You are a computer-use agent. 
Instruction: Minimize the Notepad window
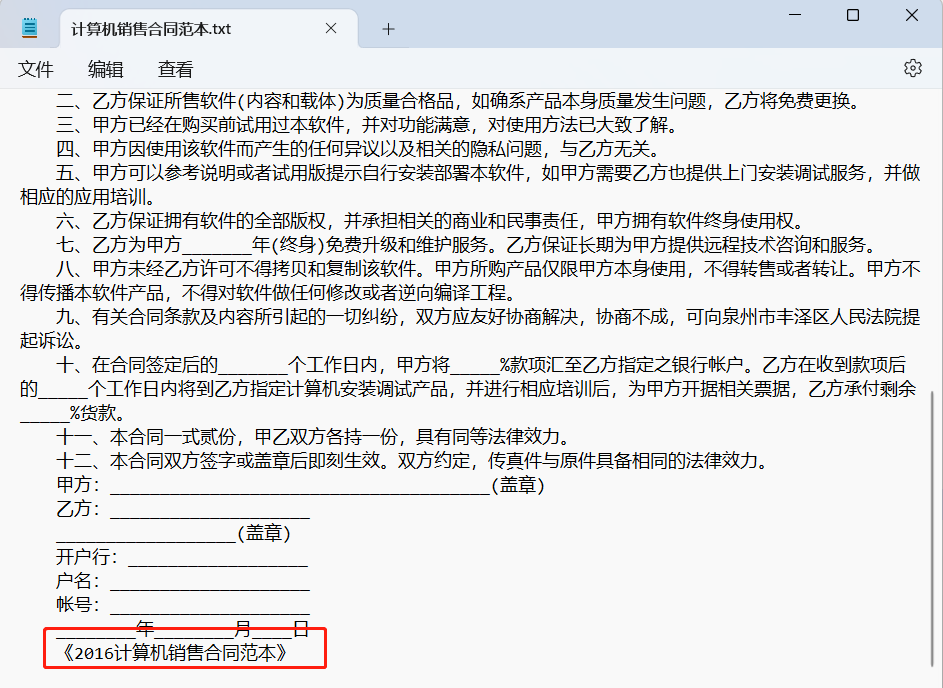[x=795, y=15]
